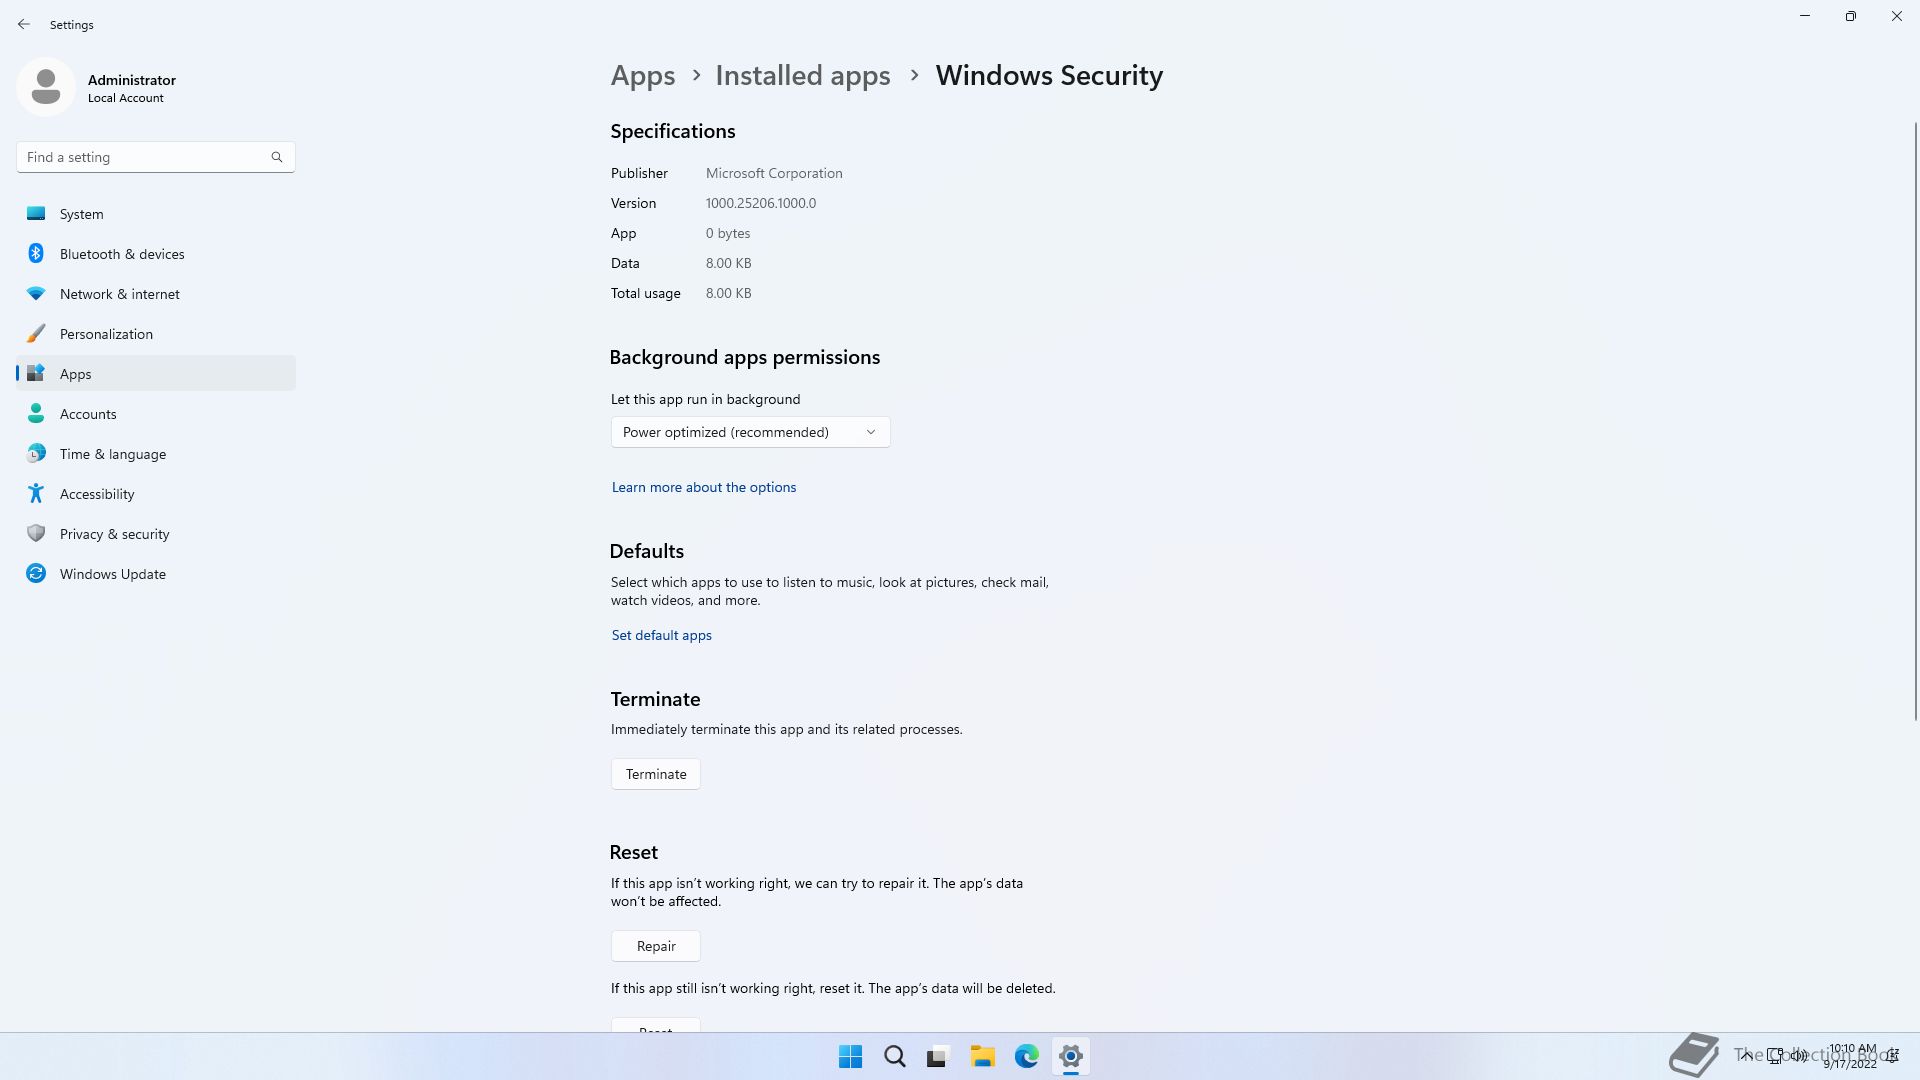Click the vertical scrollbar thumb
This screenshot has height=1080, width=1920.
(1915, 420)
